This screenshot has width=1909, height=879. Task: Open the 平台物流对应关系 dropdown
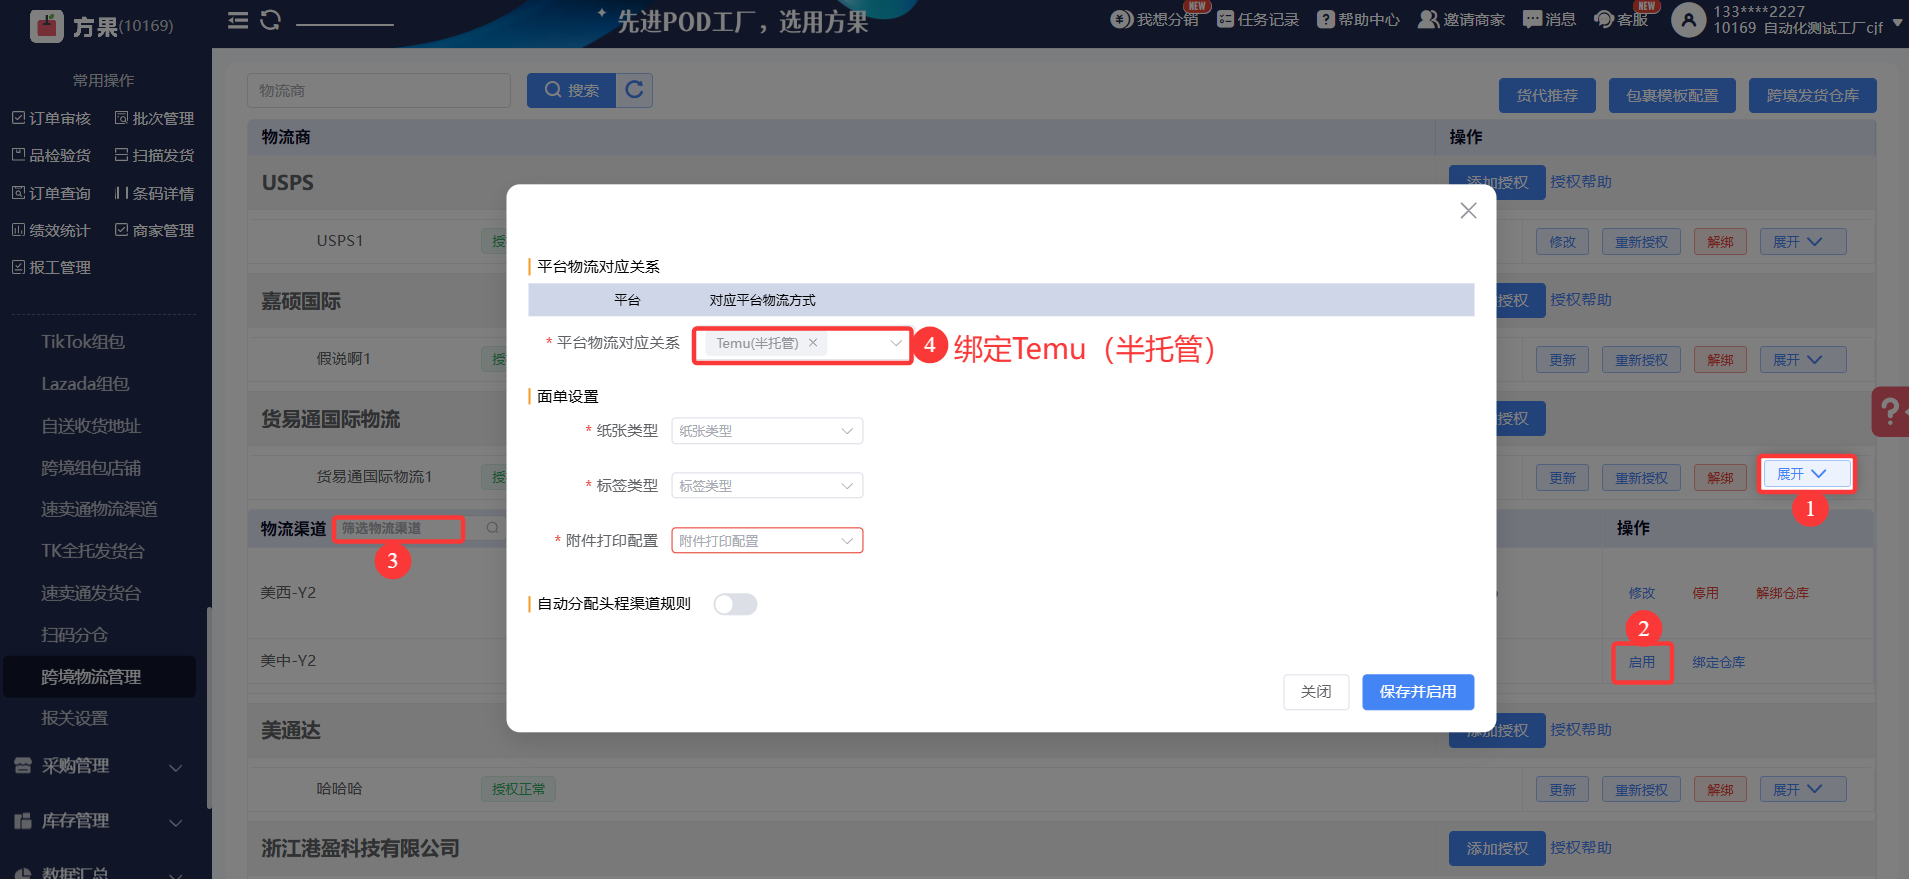(x=802, y=343)
